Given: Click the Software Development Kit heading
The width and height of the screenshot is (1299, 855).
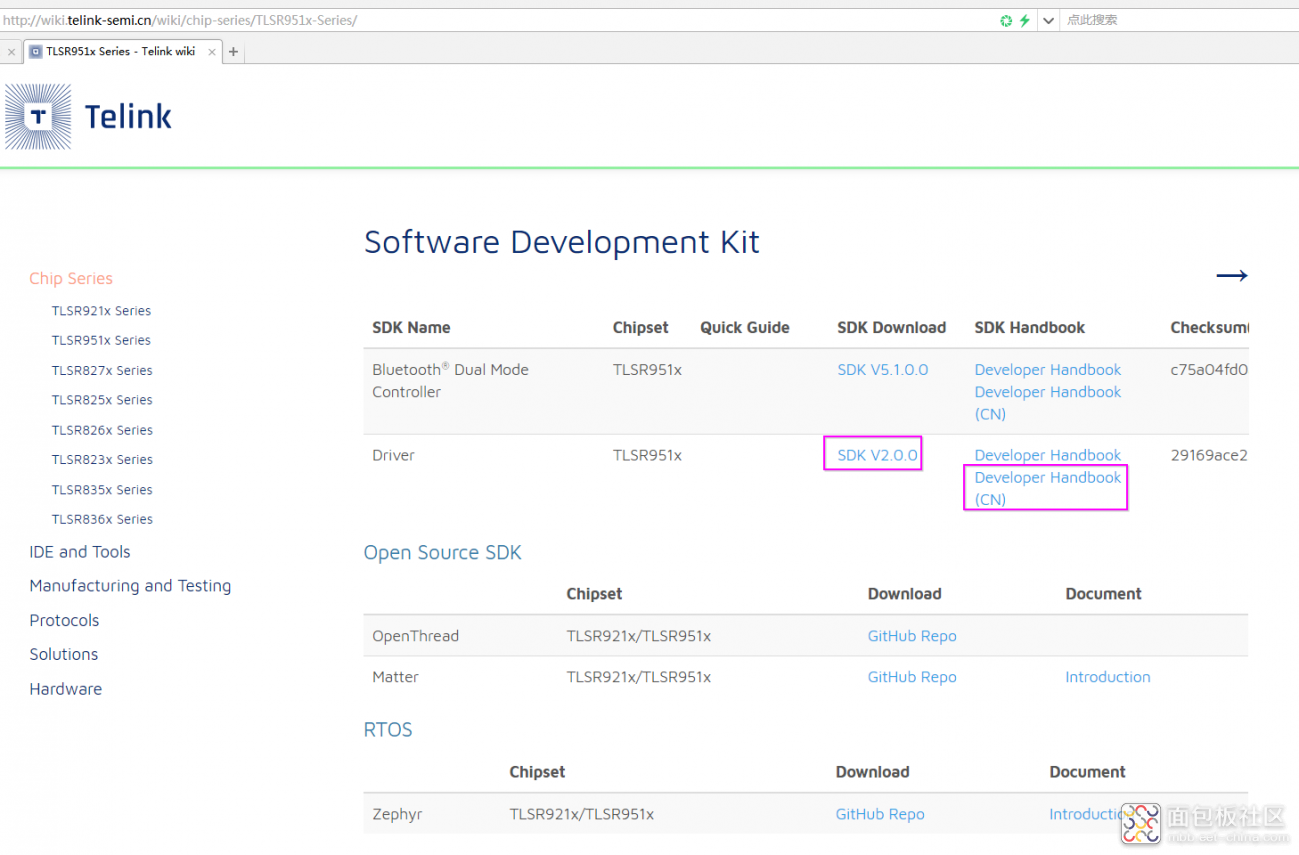Looking at the screenshot, I should click(x=562, y=243).
